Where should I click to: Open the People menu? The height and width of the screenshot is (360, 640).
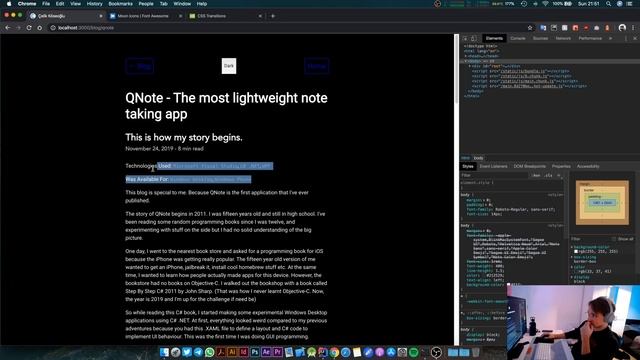[x=146, y=4]
